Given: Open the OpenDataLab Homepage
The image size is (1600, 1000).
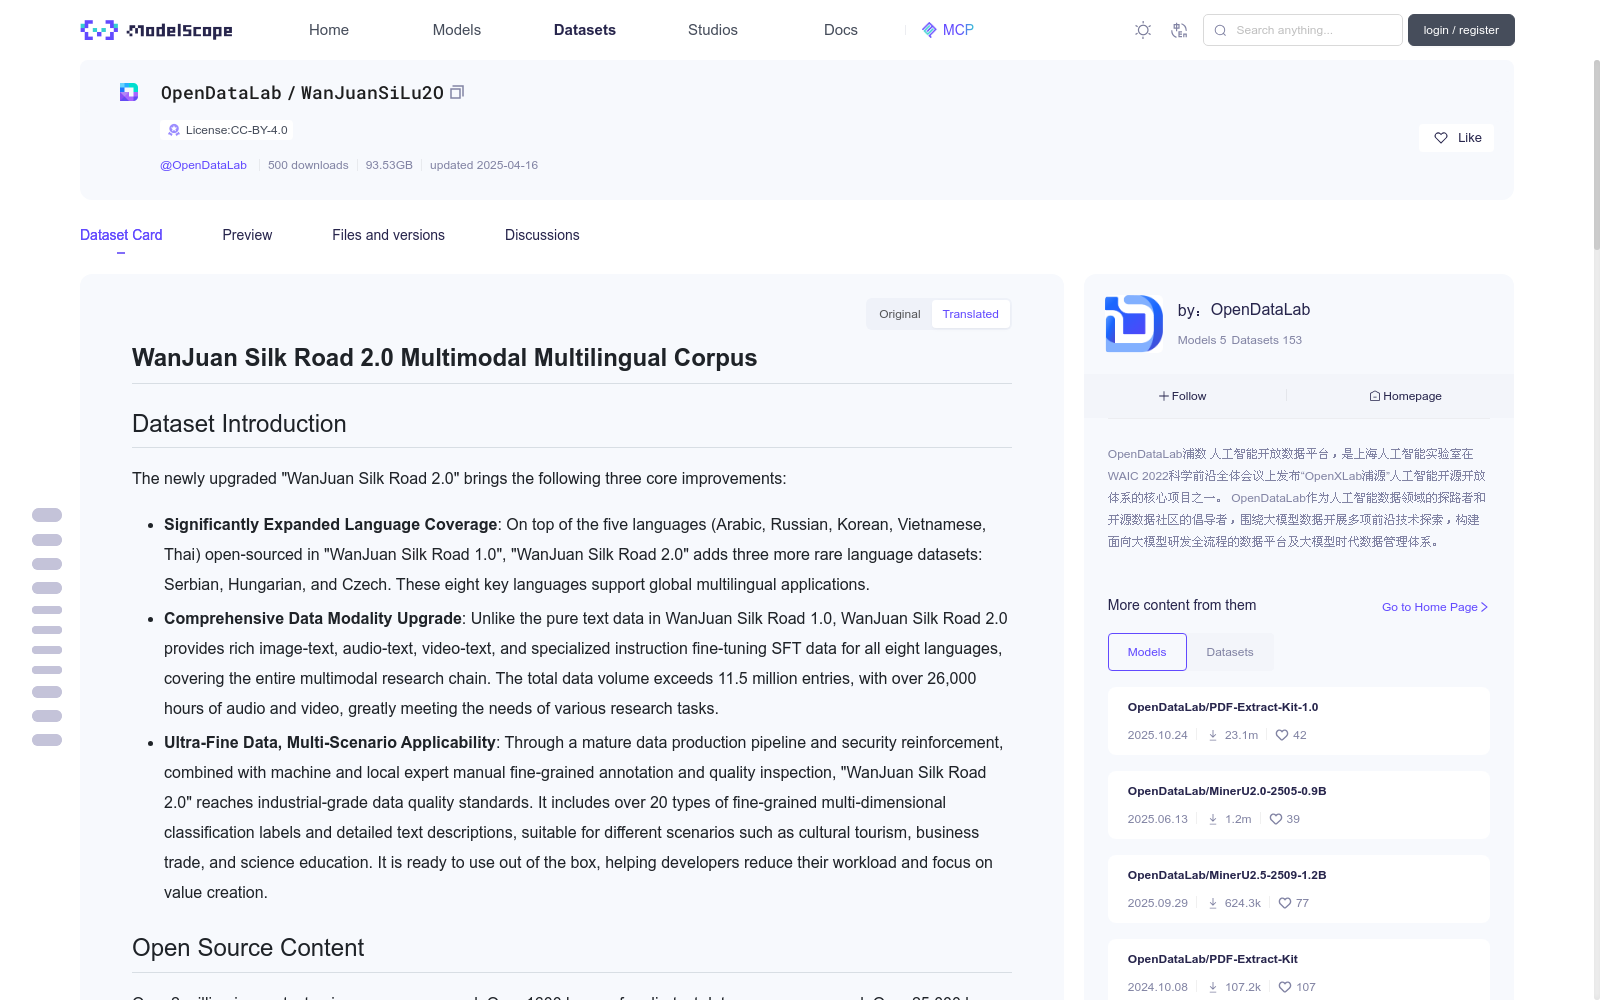Looking at the screenshot, I should (1405, 396).
